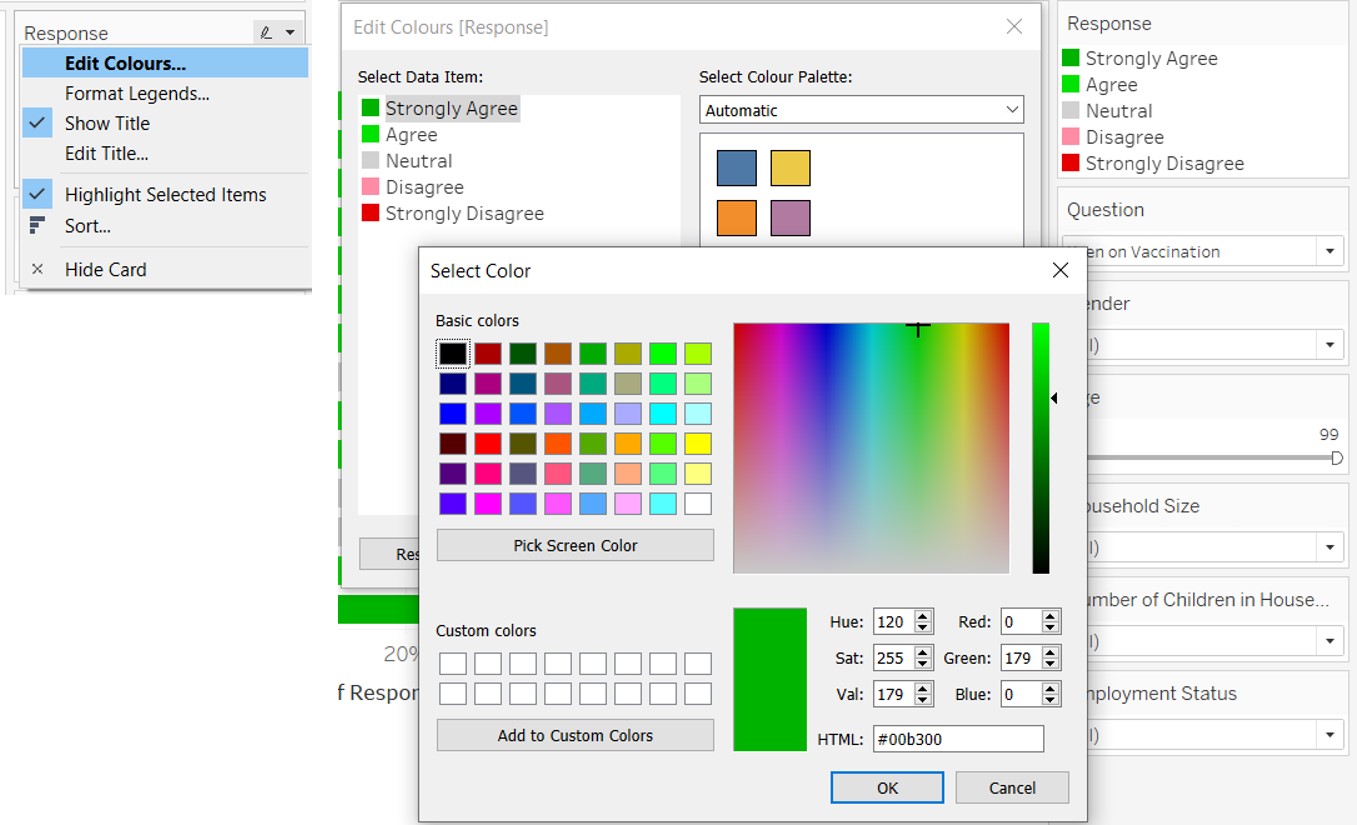Image resolution: width=1357 pixels, height=825 pixels.
Task: Click the Pick Screen Color button
Action: (574, 545)
